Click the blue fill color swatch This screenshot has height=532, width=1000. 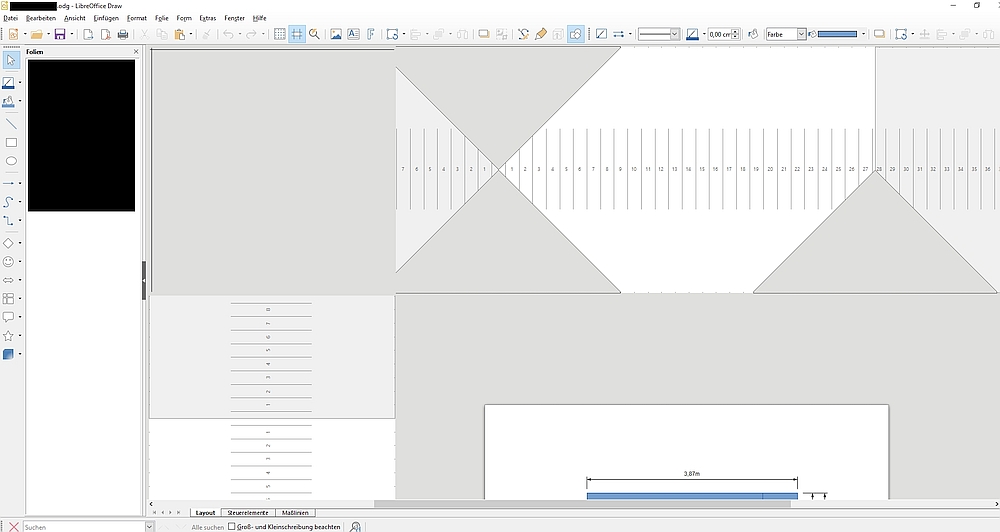click(x=837, y=34)
